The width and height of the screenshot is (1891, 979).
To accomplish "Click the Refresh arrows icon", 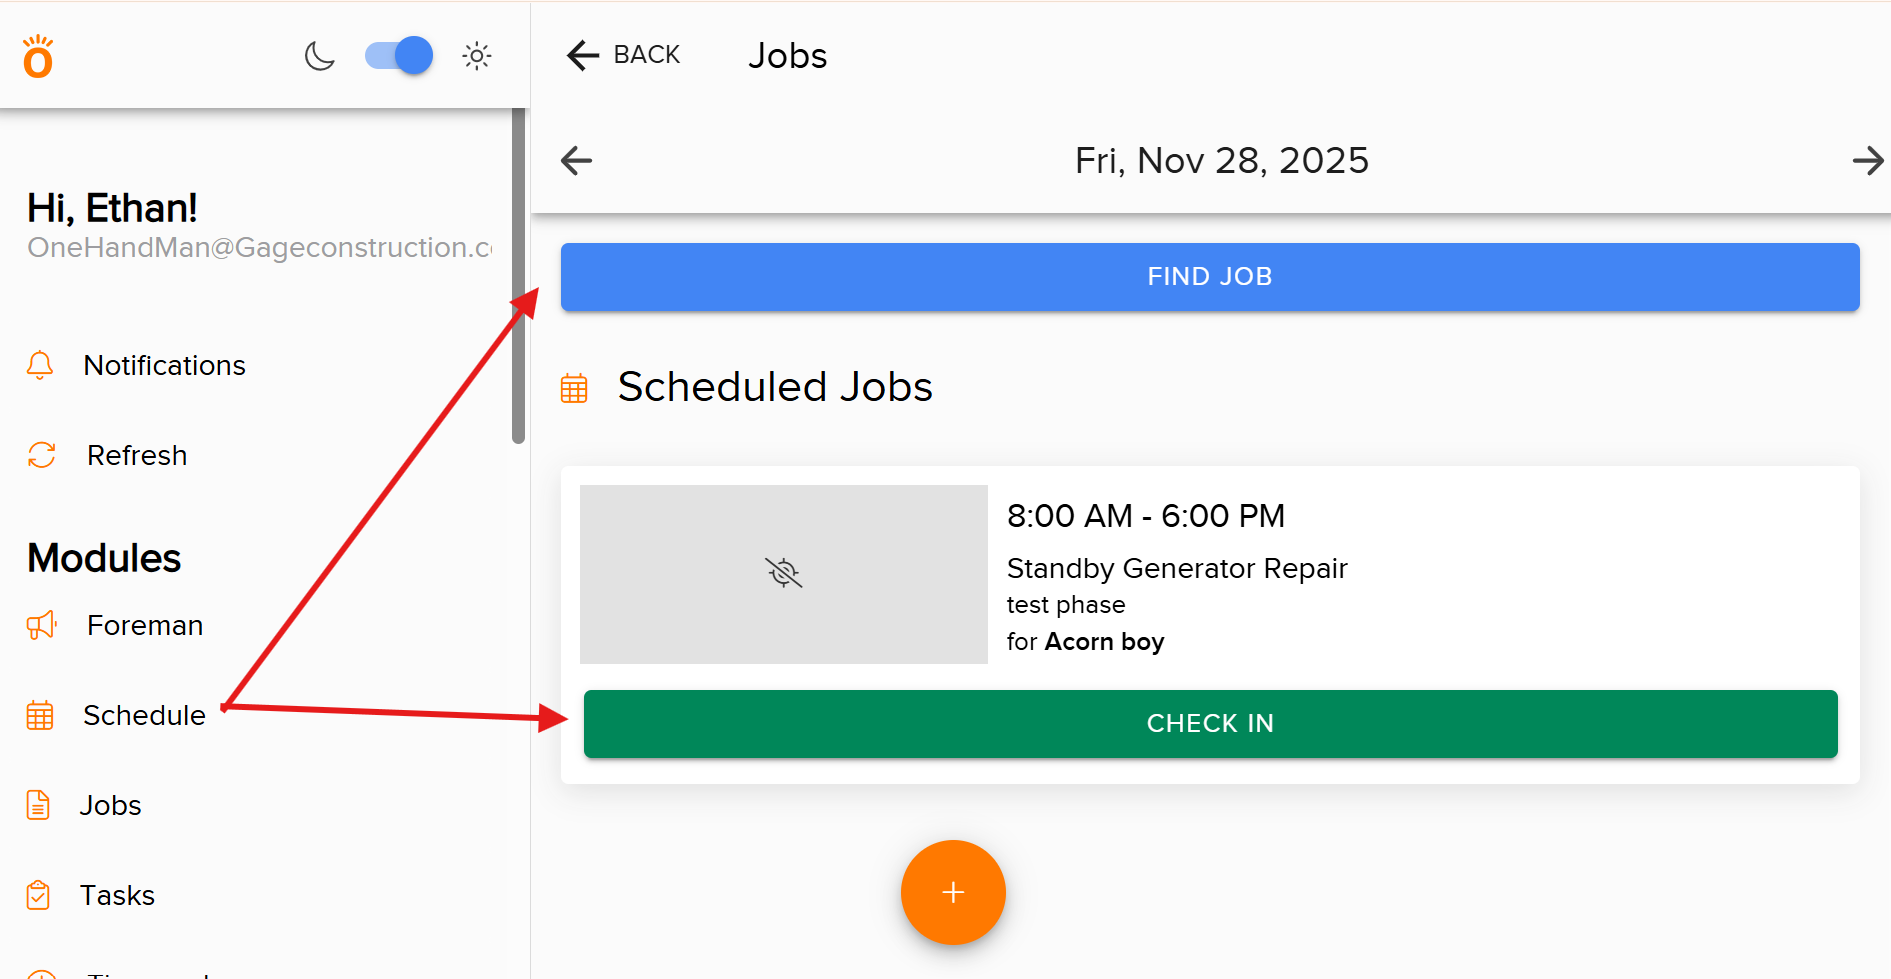I will coord(42,455).
